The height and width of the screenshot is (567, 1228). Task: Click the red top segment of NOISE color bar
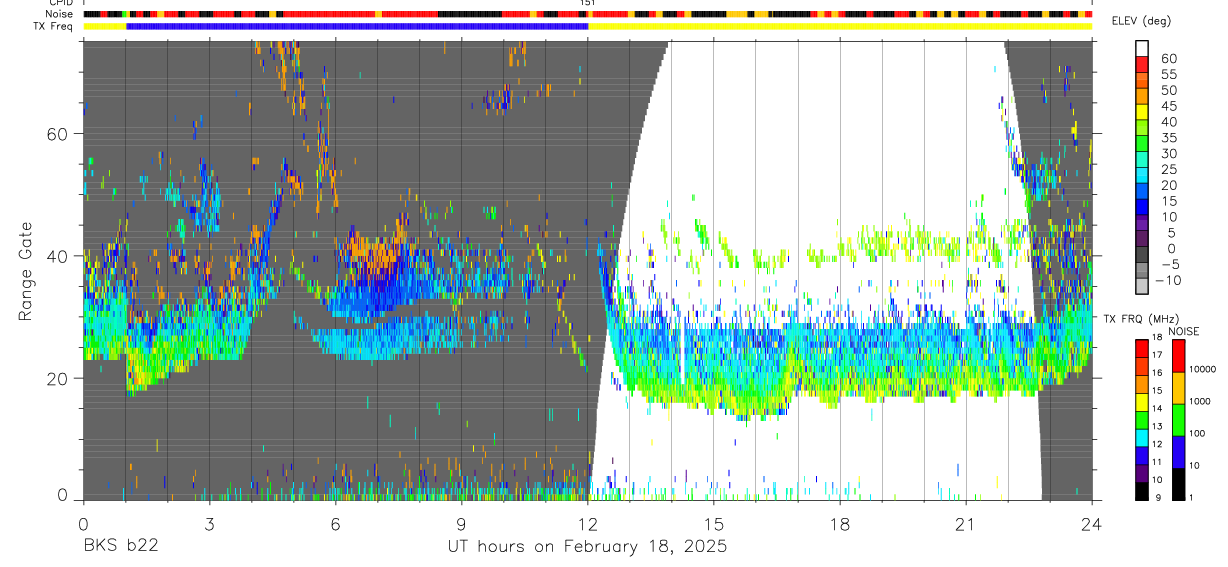tap(1178, 356)
